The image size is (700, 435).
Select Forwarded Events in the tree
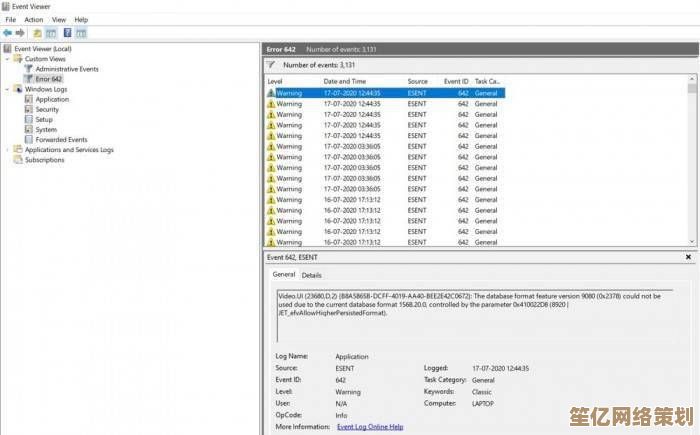point(61,139)
